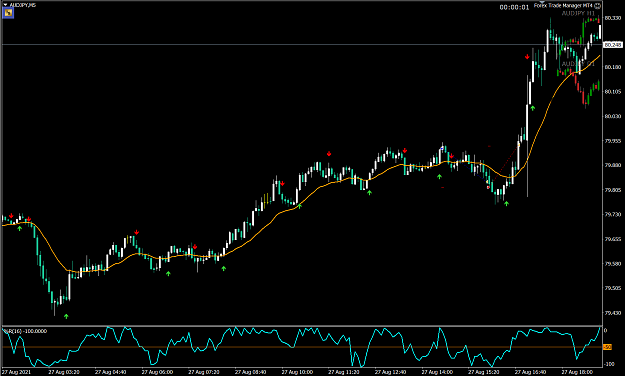Click the 27 Aug 16:40 time label
Screen dimensions: 625x376
point(530,372)
